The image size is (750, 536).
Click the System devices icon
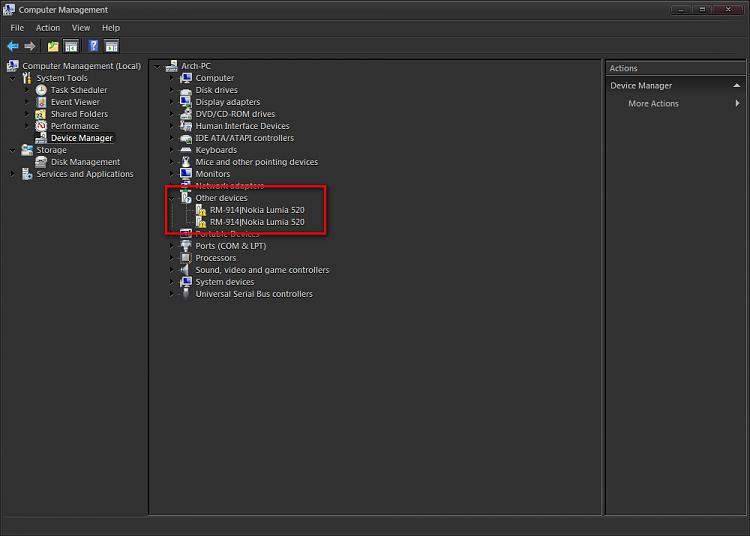tap(186, 282)
